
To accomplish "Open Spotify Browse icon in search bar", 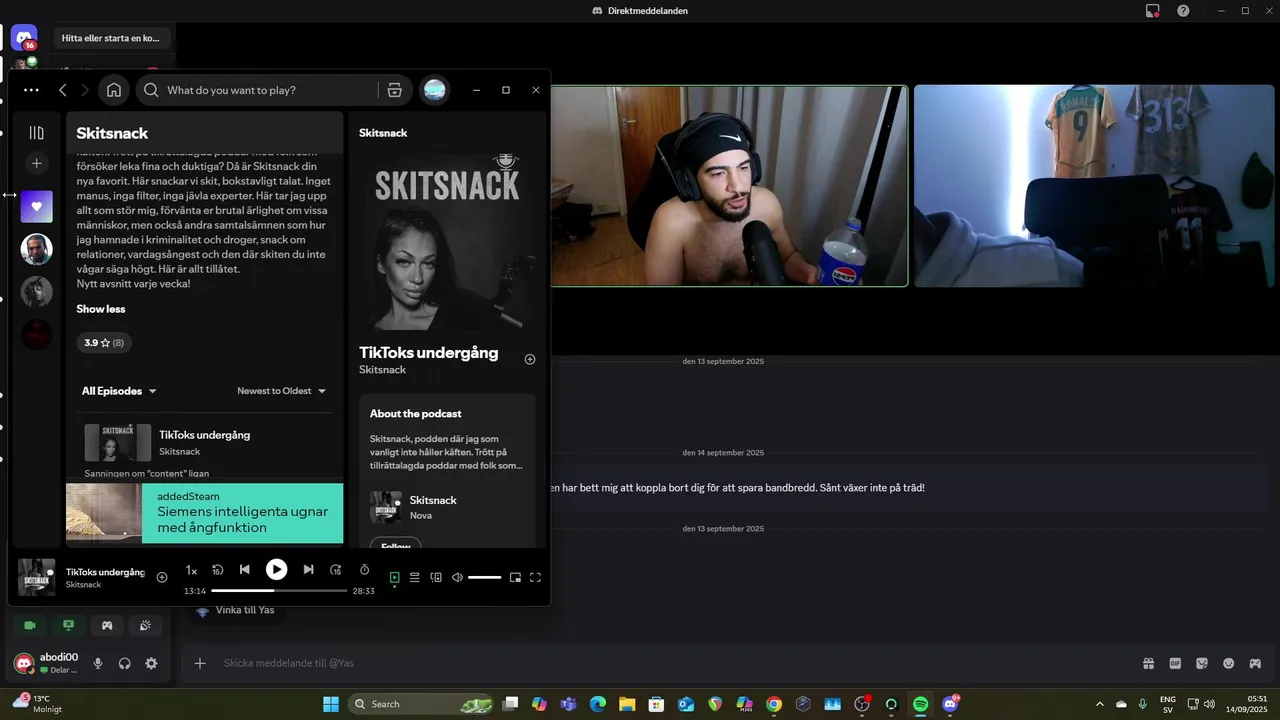I will 395,90.
